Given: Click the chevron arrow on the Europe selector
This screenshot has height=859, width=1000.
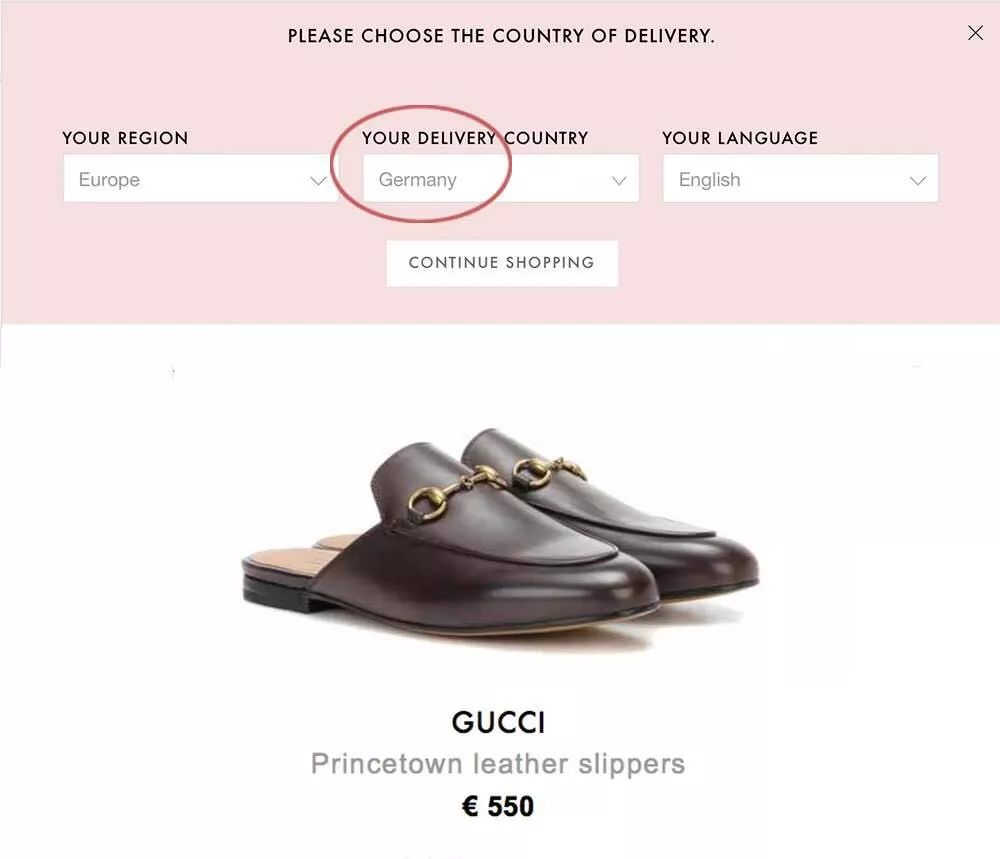Looking at the screenshot, I should pos(319,180).
